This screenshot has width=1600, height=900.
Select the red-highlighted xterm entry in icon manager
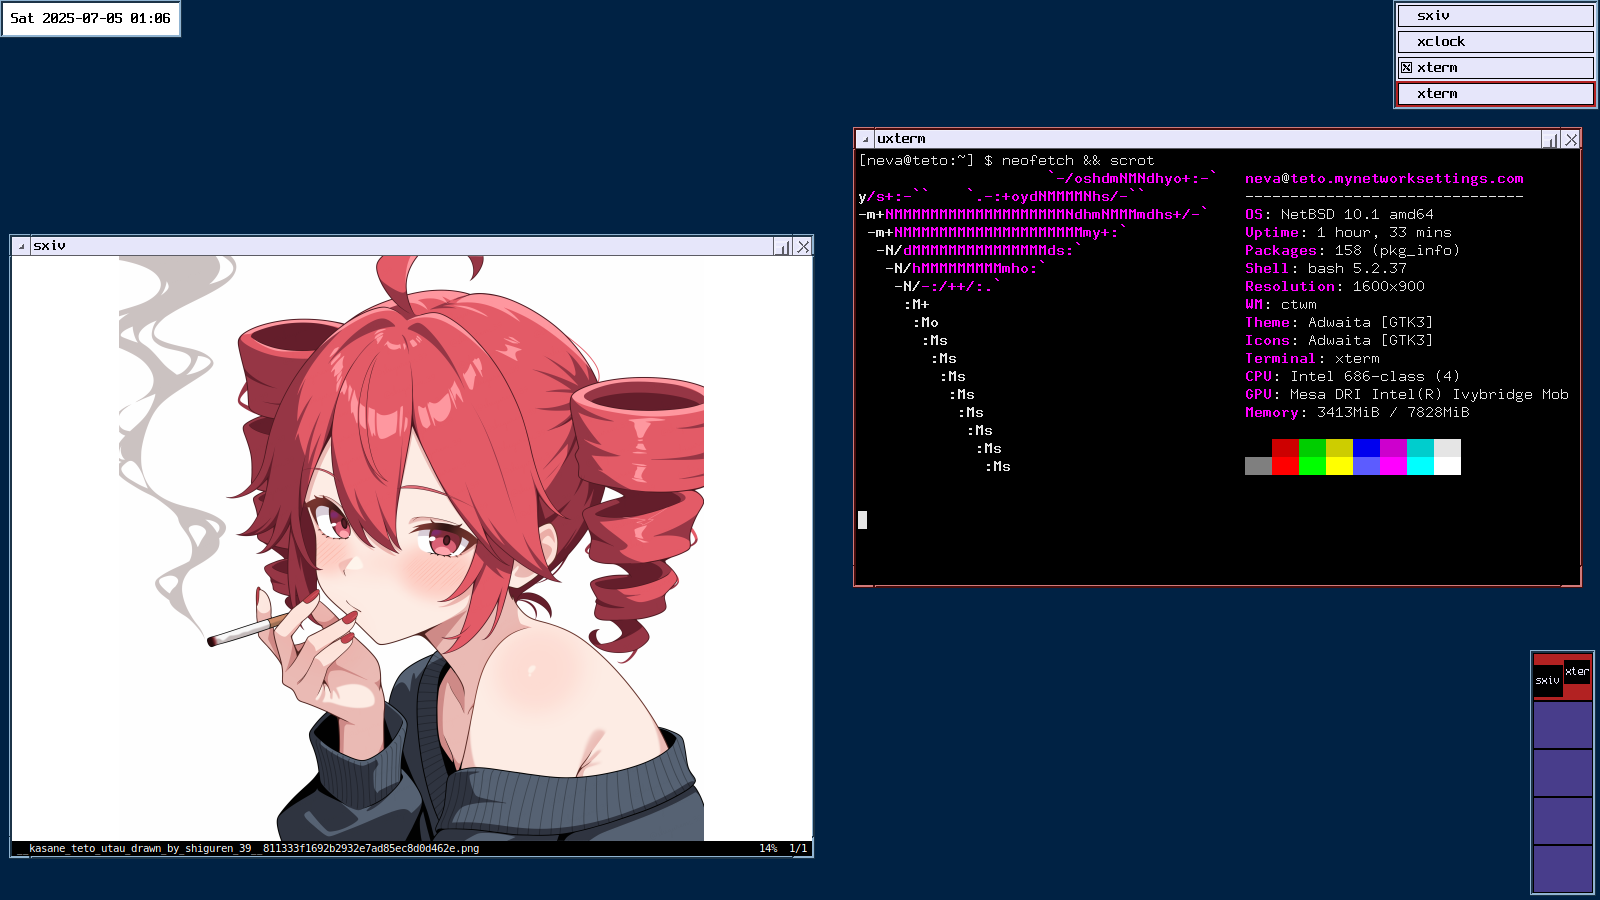coord(1495,94)
